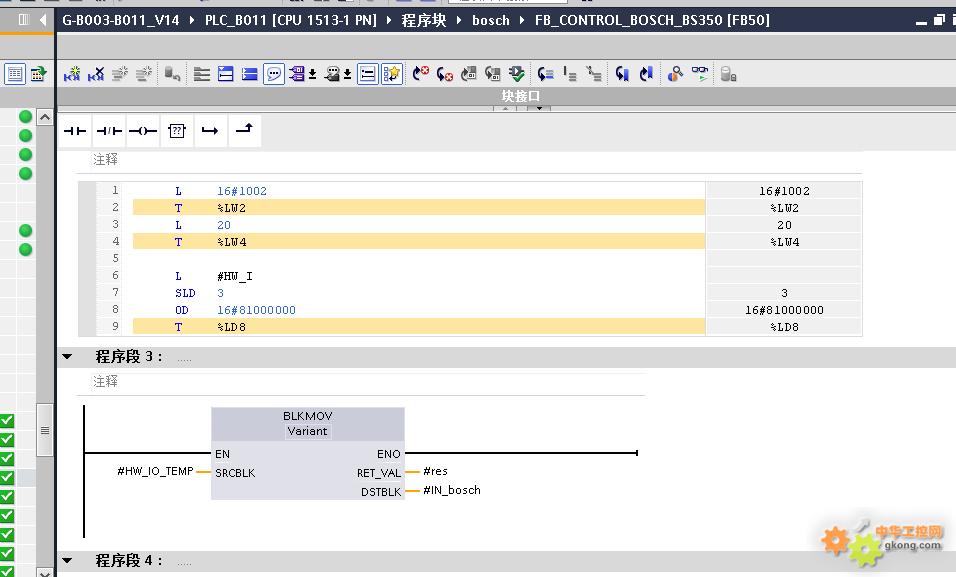Click the monitoring glasses icon
Image resolution: width=956 pixels, height=577 pixels.
[700, 74]
